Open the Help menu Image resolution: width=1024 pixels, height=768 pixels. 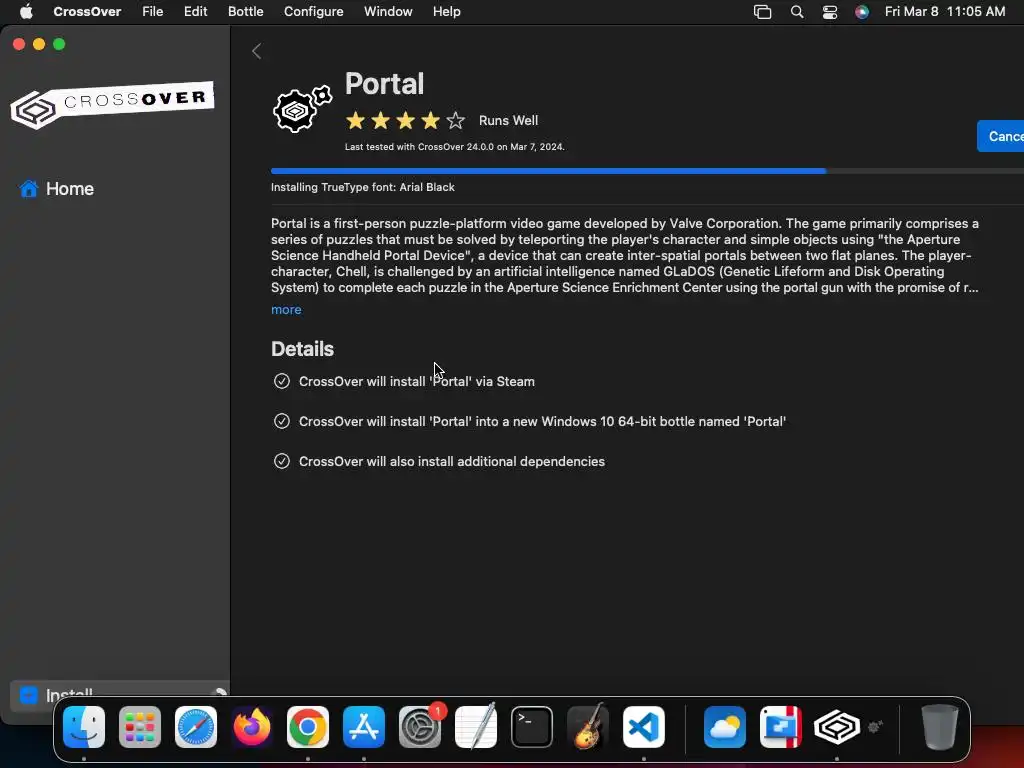pyautogui.click(x=447, y=11)
